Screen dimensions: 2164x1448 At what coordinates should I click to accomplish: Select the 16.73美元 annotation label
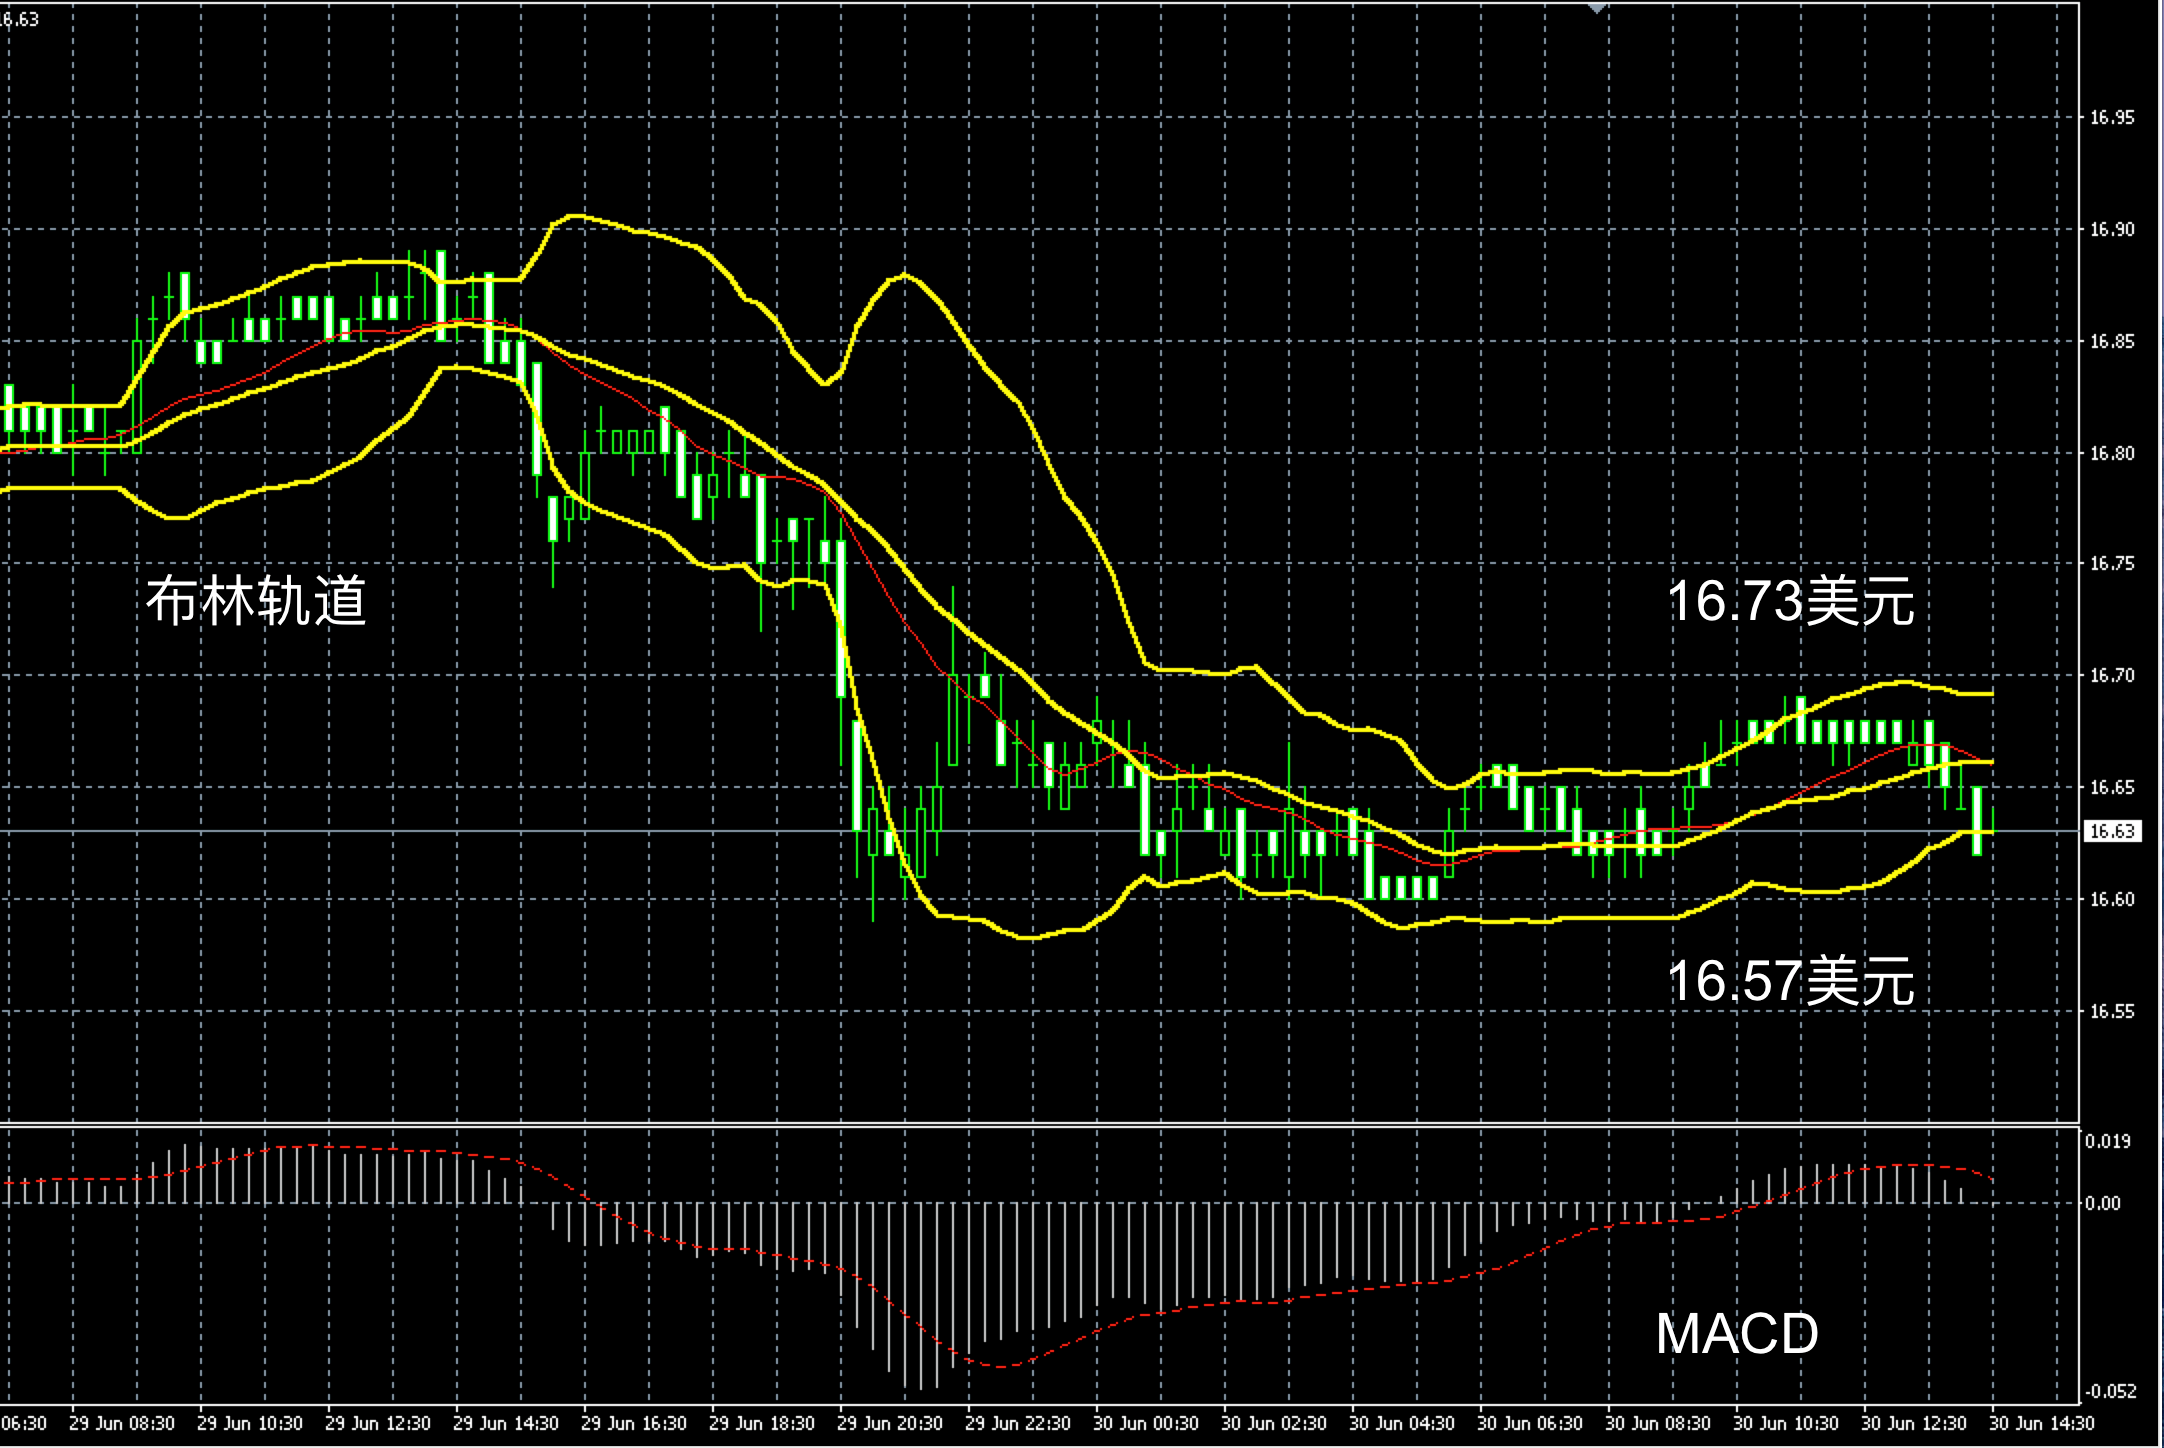tap(1790, 601)
